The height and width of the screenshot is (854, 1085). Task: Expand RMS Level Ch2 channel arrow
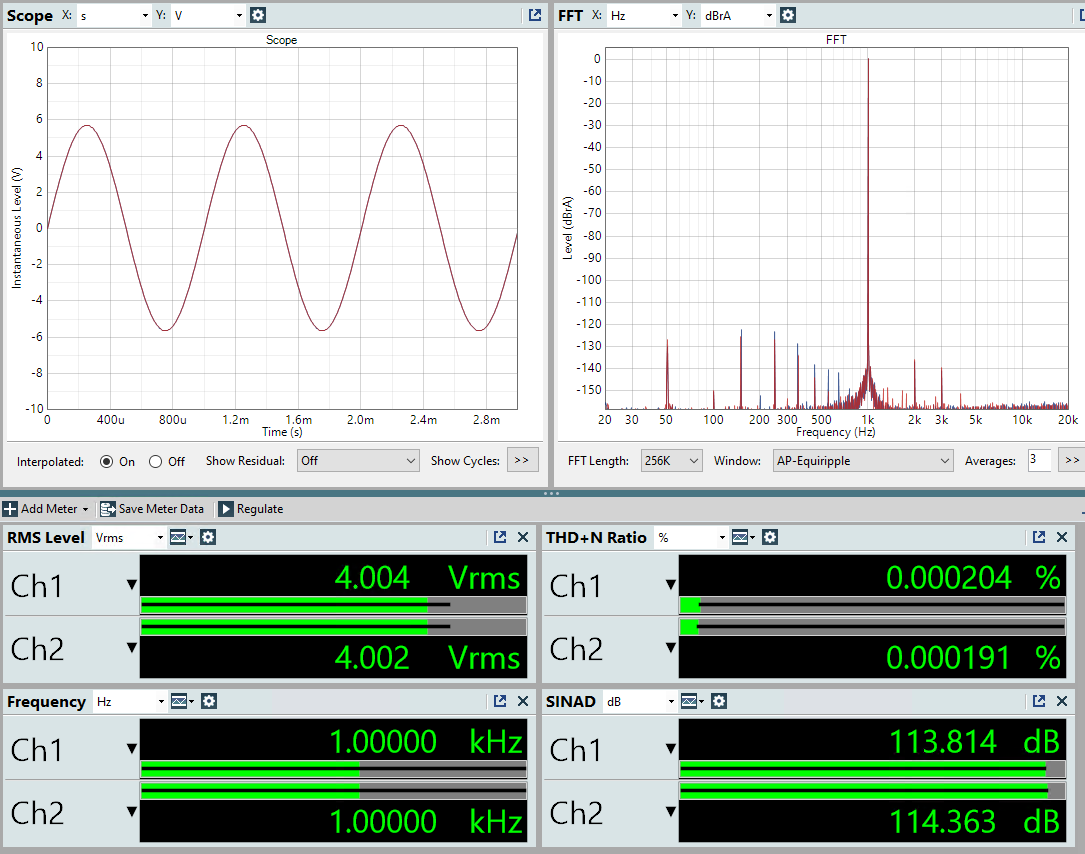point(131,648)
